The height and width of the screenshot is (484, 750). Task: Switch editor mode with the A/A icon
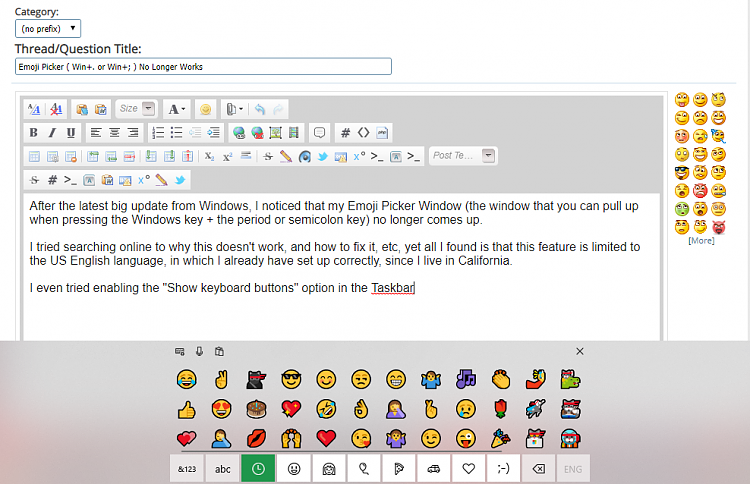34,109
